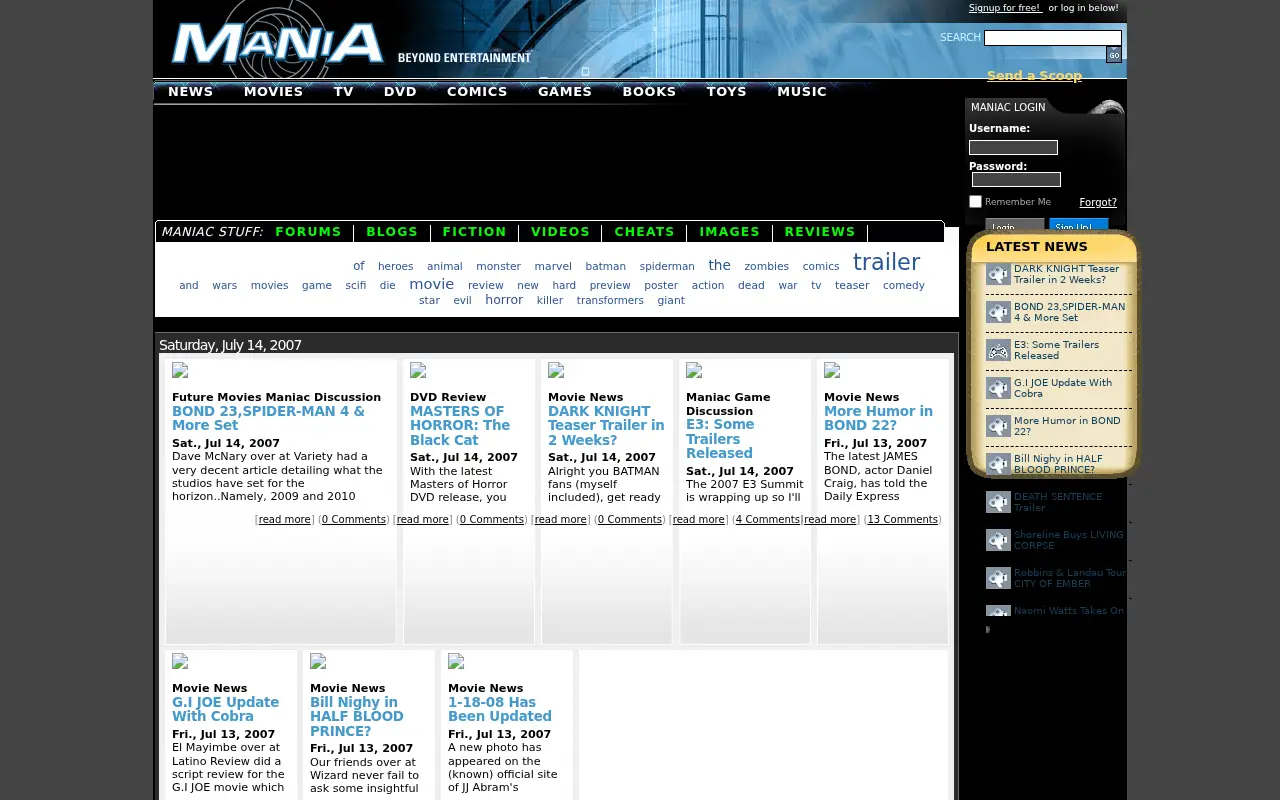Click icon beside DEATH SENTENCE Trailer

pyautogui.click(x=998, y=502)
